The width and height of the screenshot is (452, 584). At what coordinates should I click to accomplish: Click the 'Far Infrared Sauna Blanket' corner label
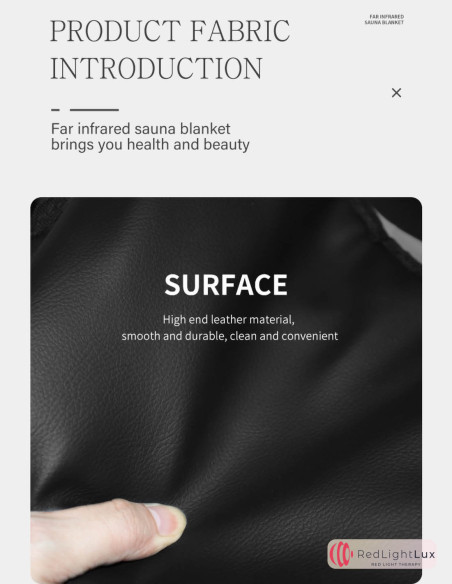[x=384, y=19]
